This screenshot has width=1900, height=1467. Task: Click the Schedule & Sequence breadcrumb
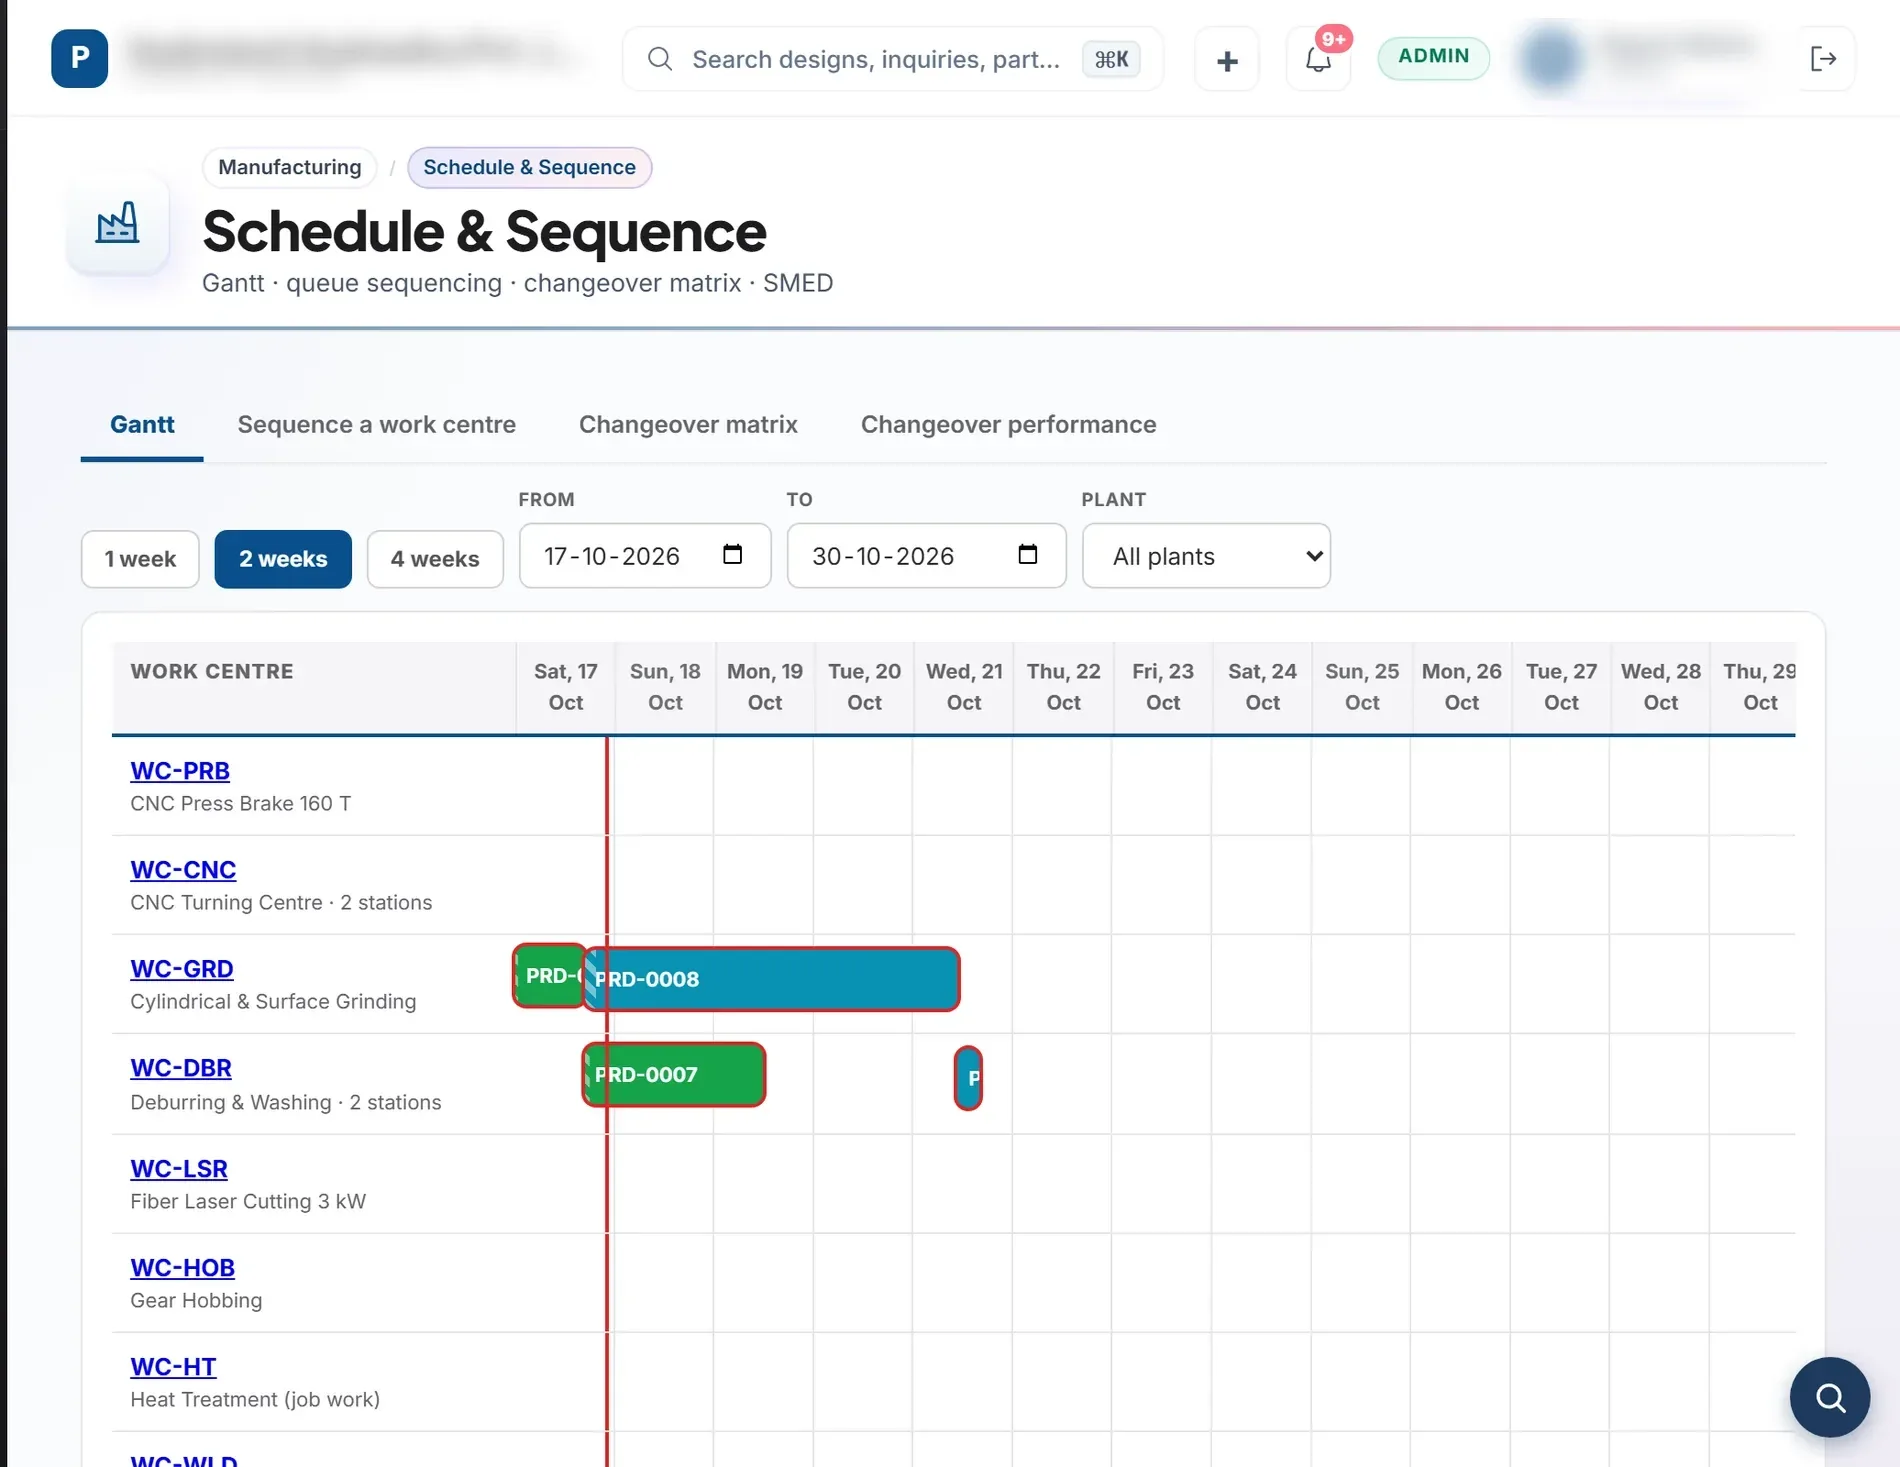point(529,167)
